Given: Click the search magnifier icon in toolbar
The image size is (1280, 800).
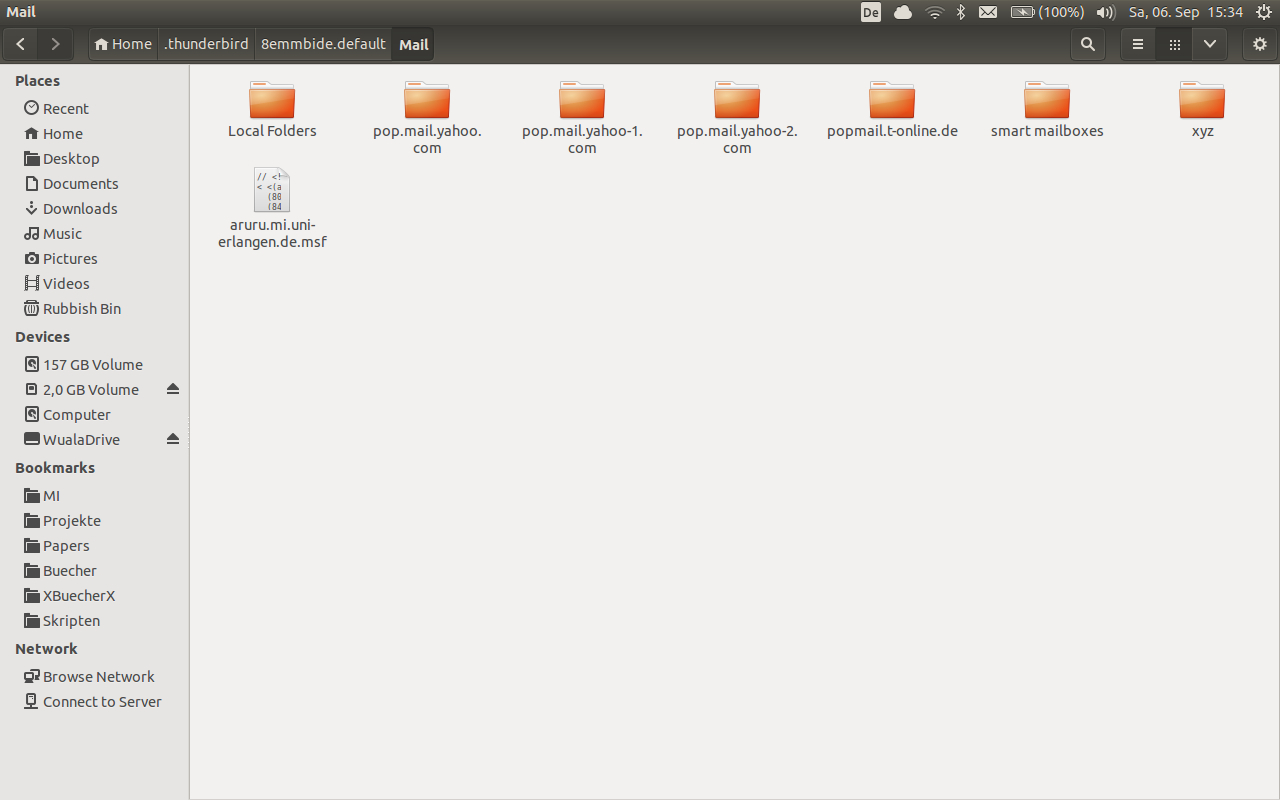Looking at the screenshot, I should 1088,44.
